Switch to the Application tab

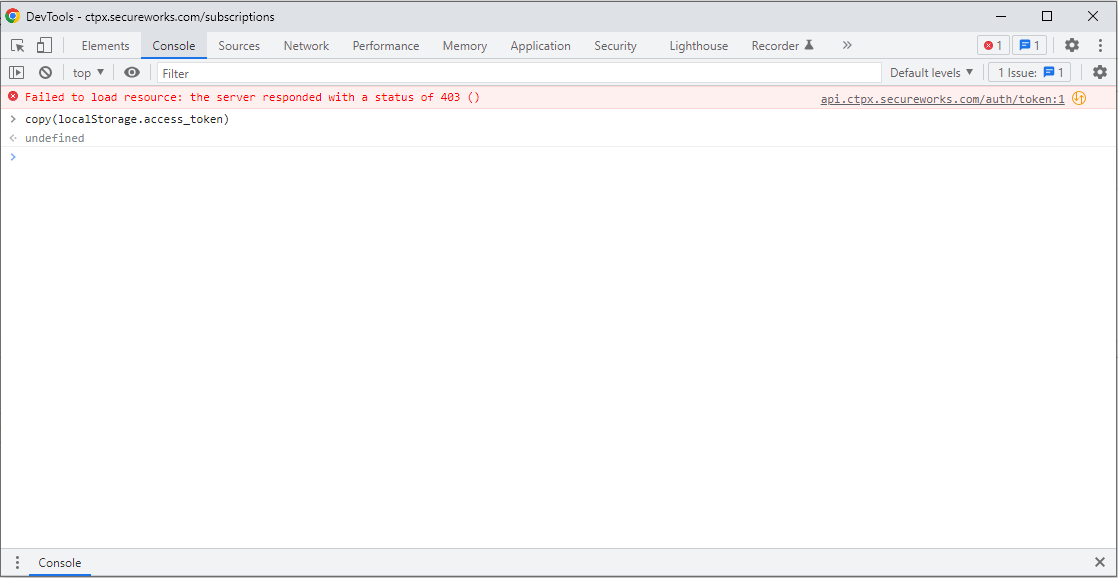click(x=540, y=46)
